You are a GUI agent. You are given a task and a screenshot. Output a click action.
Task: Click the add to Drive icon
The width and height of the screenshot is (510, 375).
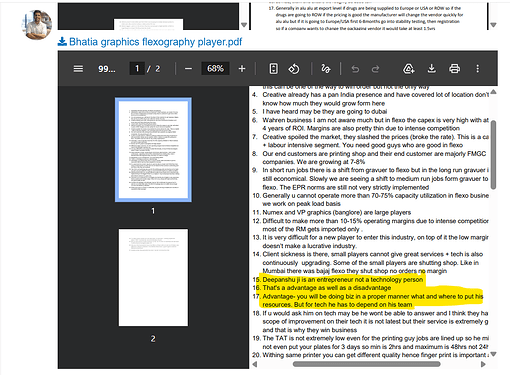(409, 69)
